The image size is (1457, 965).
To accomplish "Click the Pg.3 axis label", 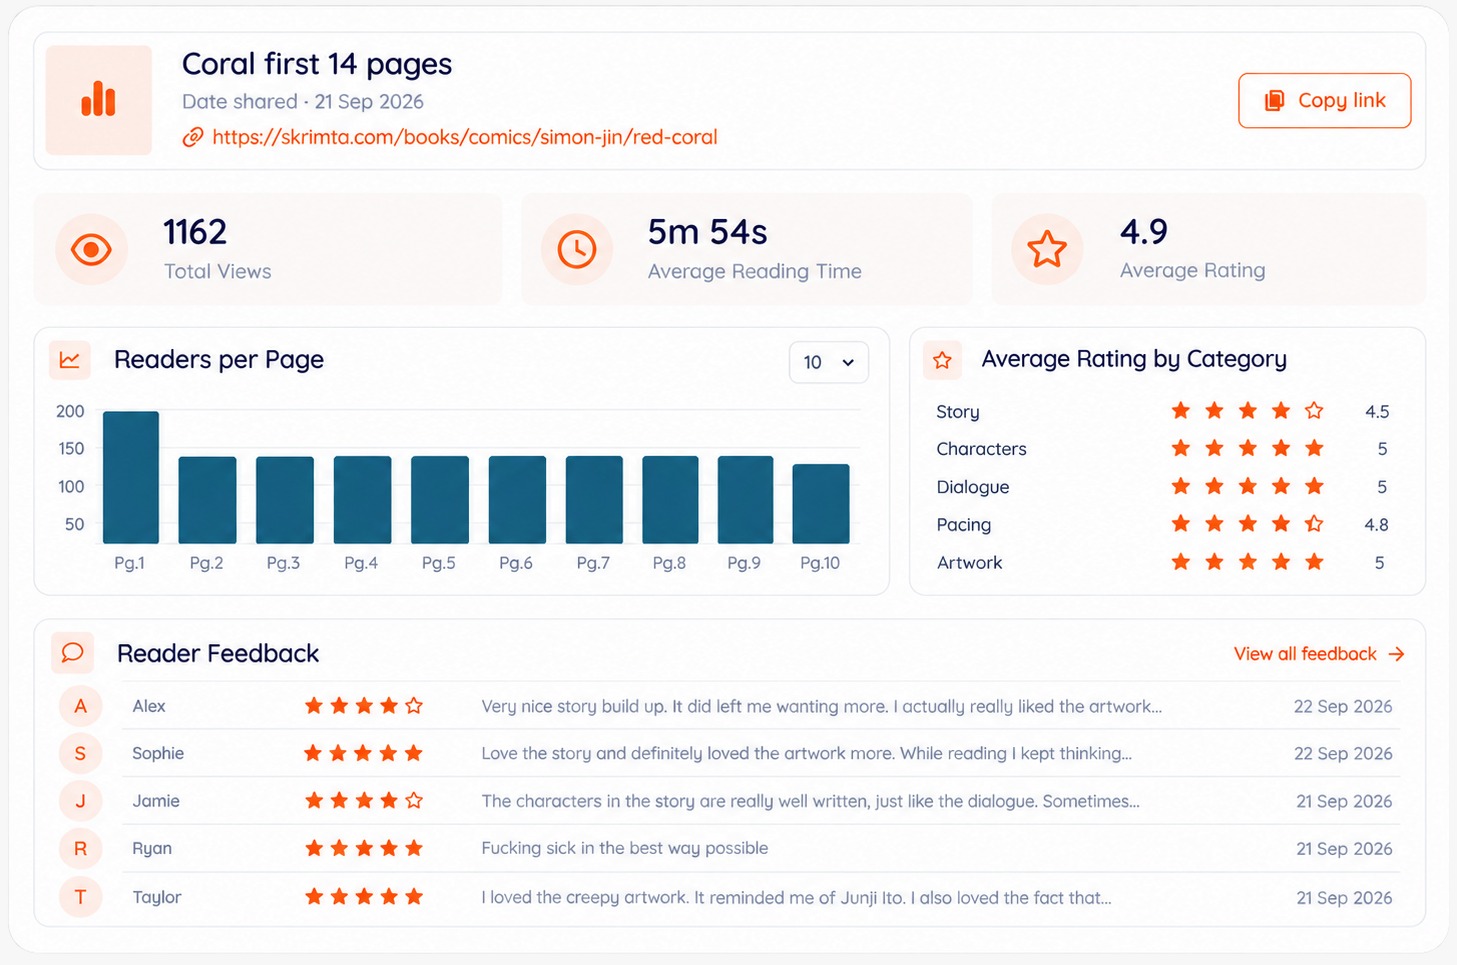I will coord(283,563).
